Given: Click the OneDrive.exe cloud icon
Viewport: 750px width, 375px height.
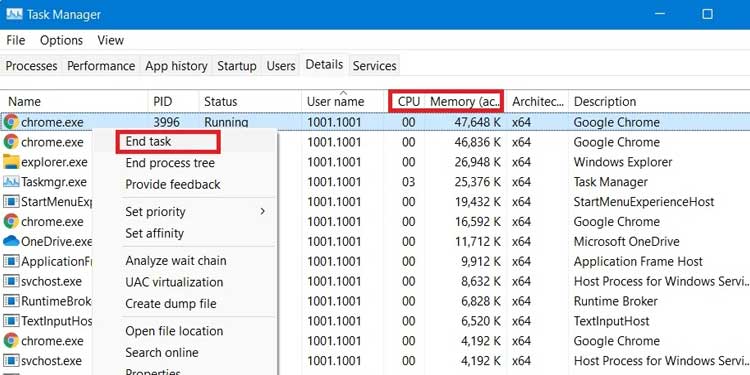Looking at the screenshot, I should click(x=11, y=242).
